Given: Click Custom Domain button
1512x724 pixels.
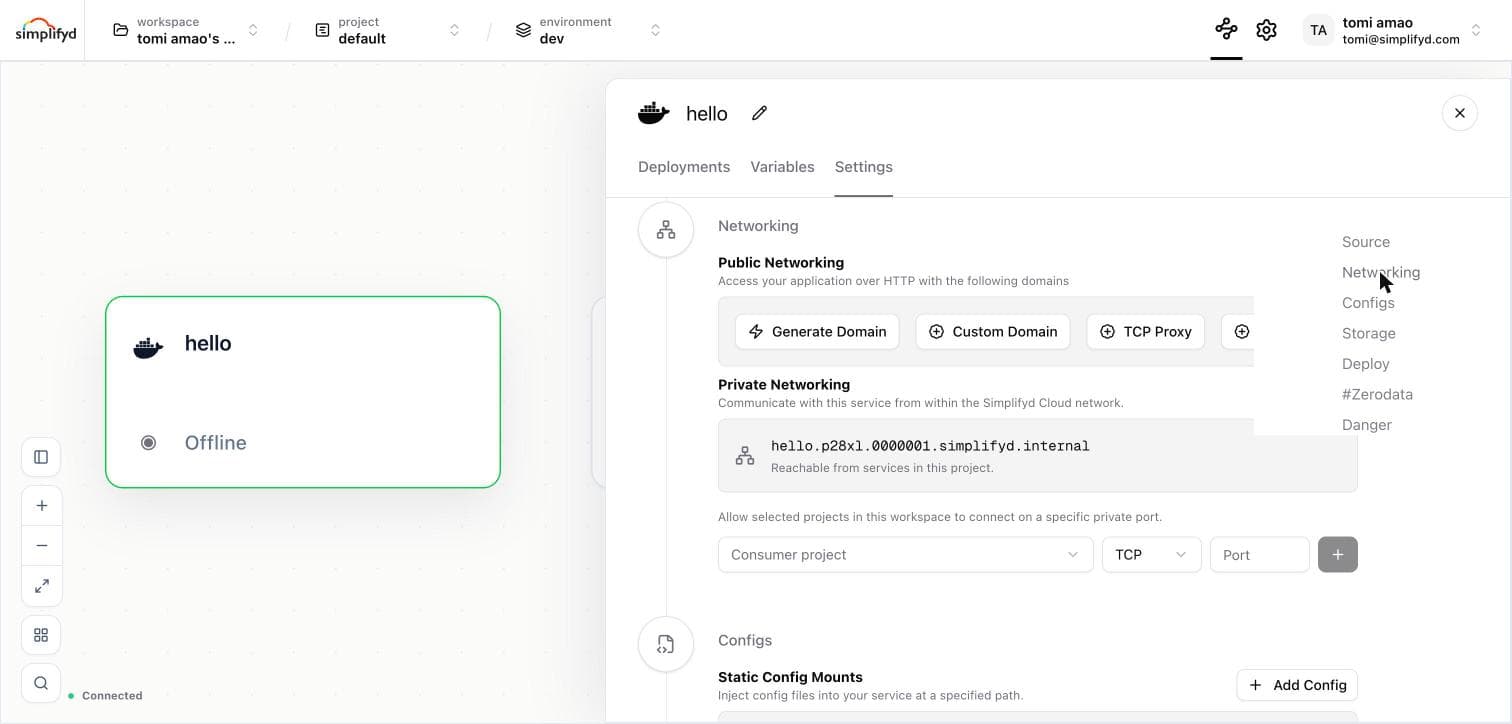Looking at the screenshot, I should point(993,331).
